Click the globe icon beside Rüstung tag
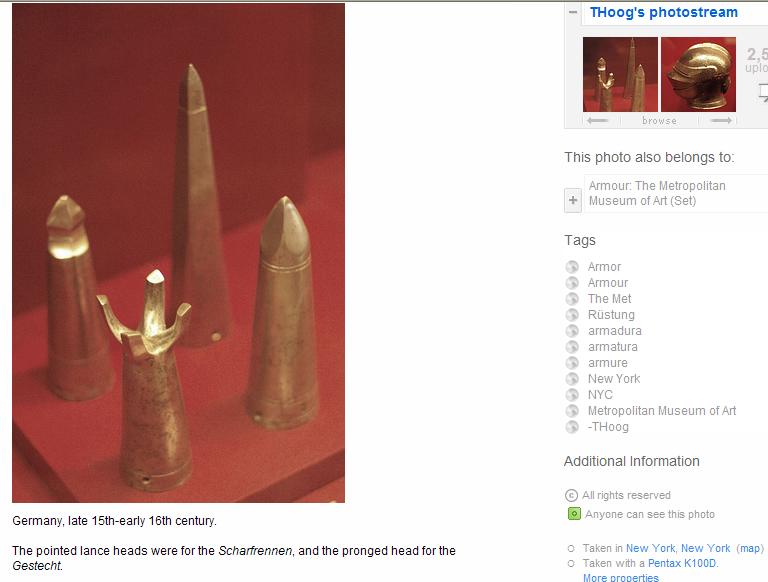768x582 pixels. click(x=572, y=315)
